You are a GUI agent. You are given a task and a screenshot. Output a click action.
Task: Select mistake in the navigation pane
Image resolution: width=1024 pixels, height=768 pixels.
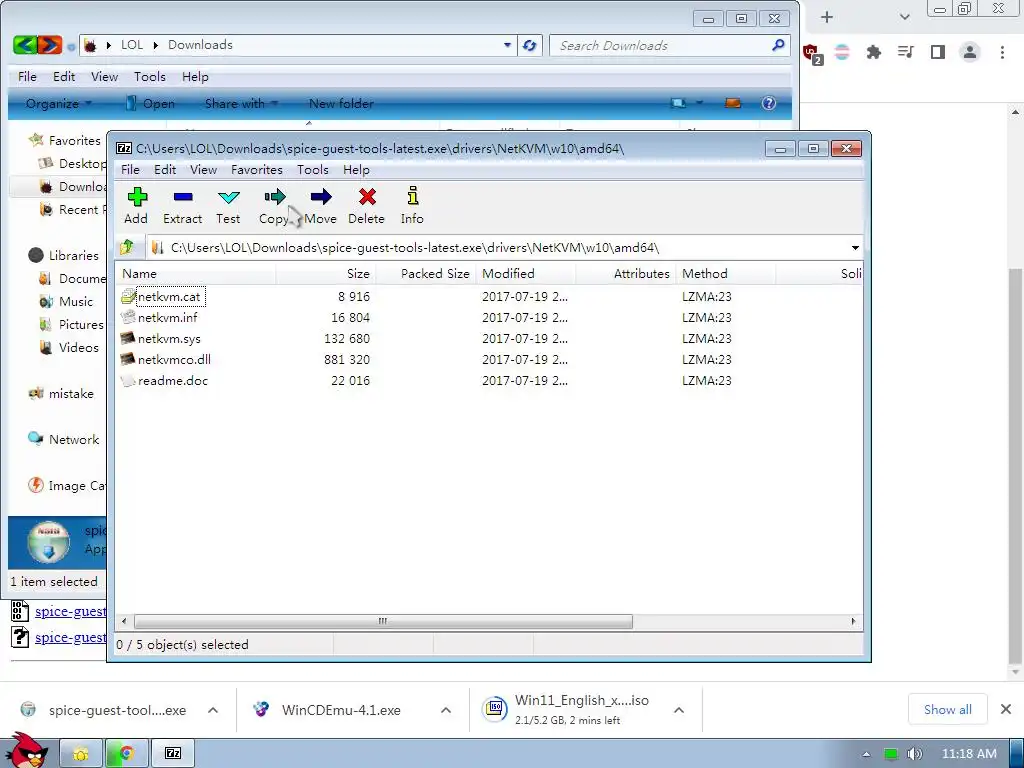pyautogui.click(x=61, y=394)
